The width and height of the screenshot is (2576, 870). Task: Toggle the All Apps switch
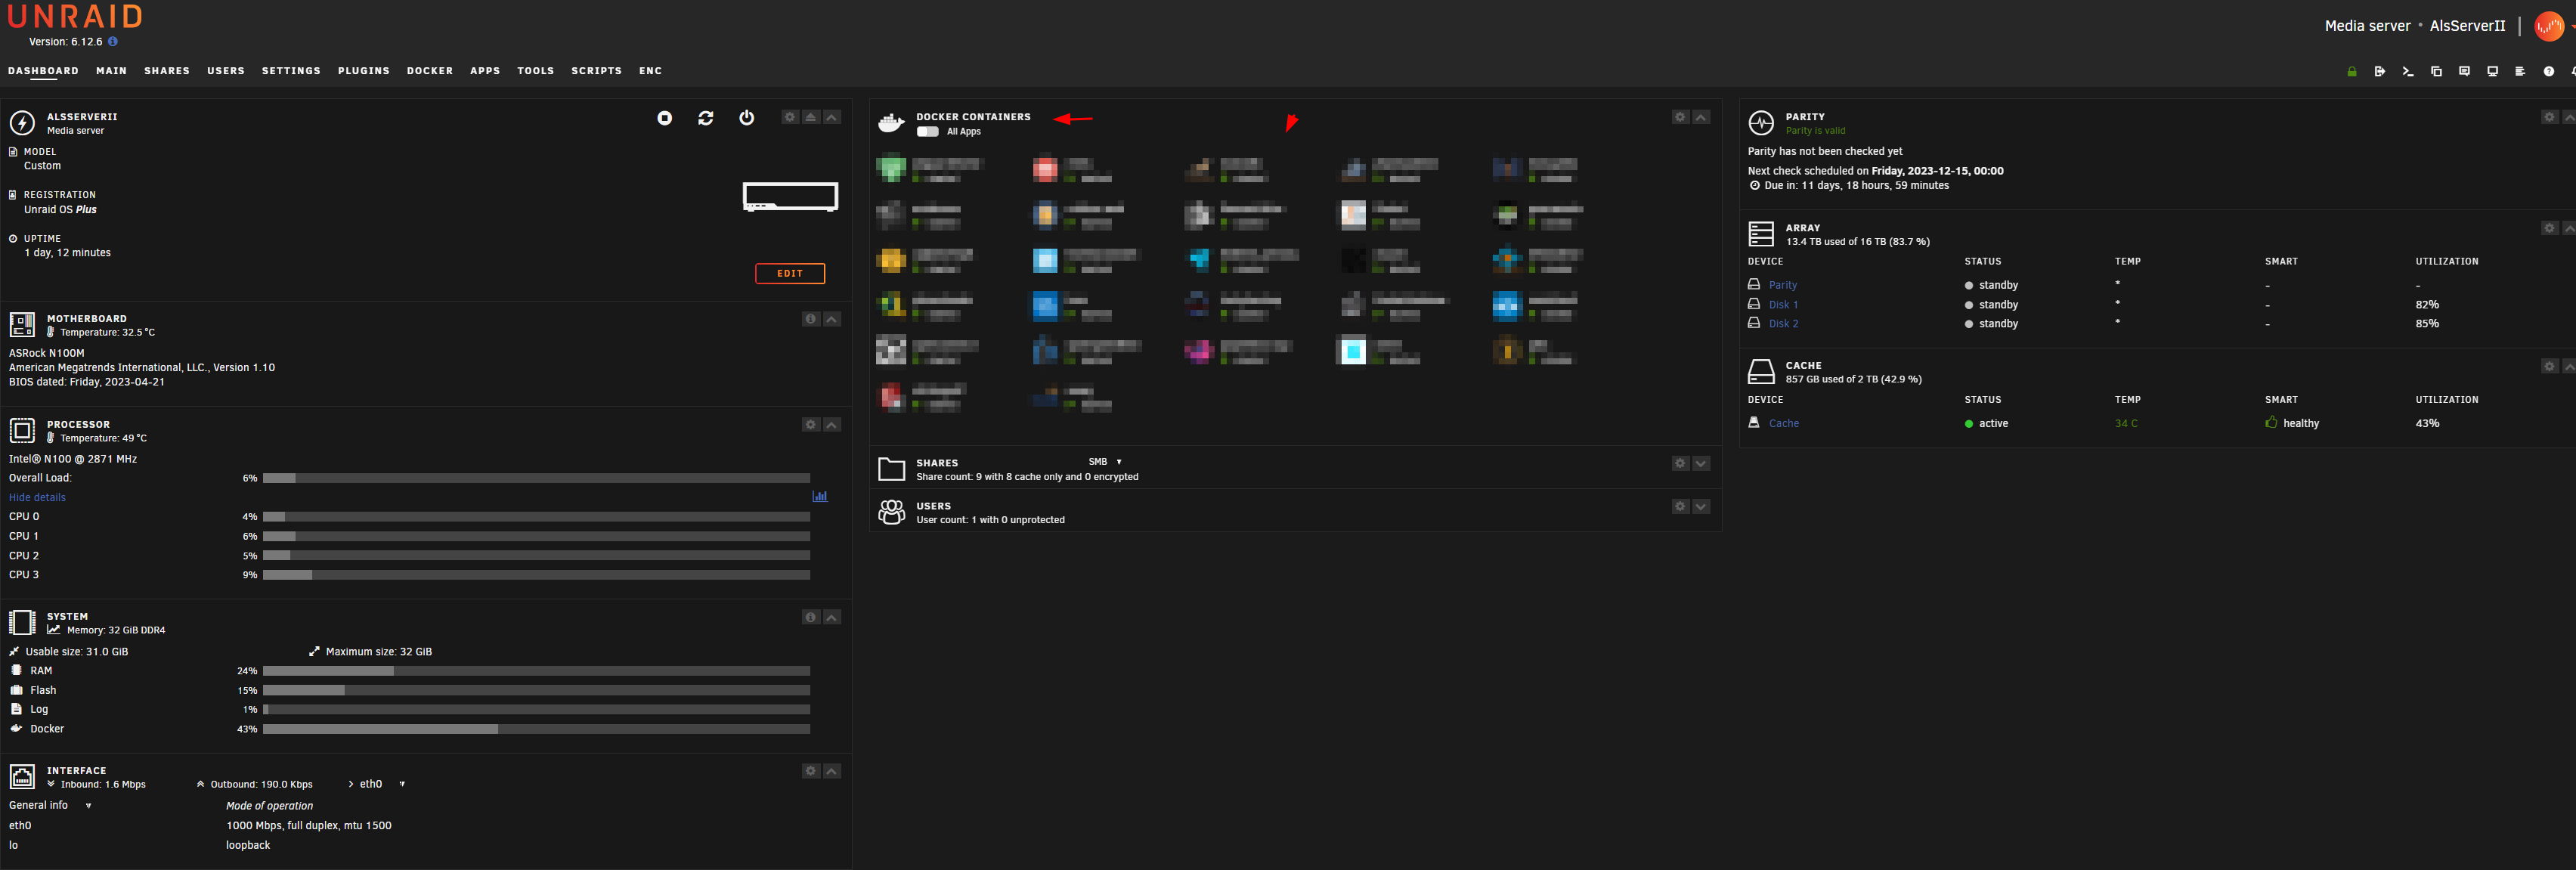(927, 132)
